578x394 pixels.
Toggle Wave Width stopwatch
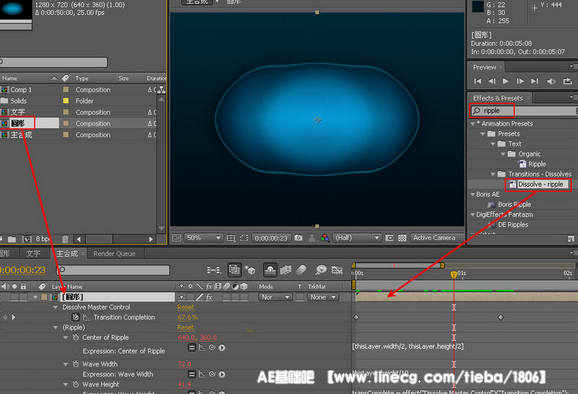(x=76, y=364)
